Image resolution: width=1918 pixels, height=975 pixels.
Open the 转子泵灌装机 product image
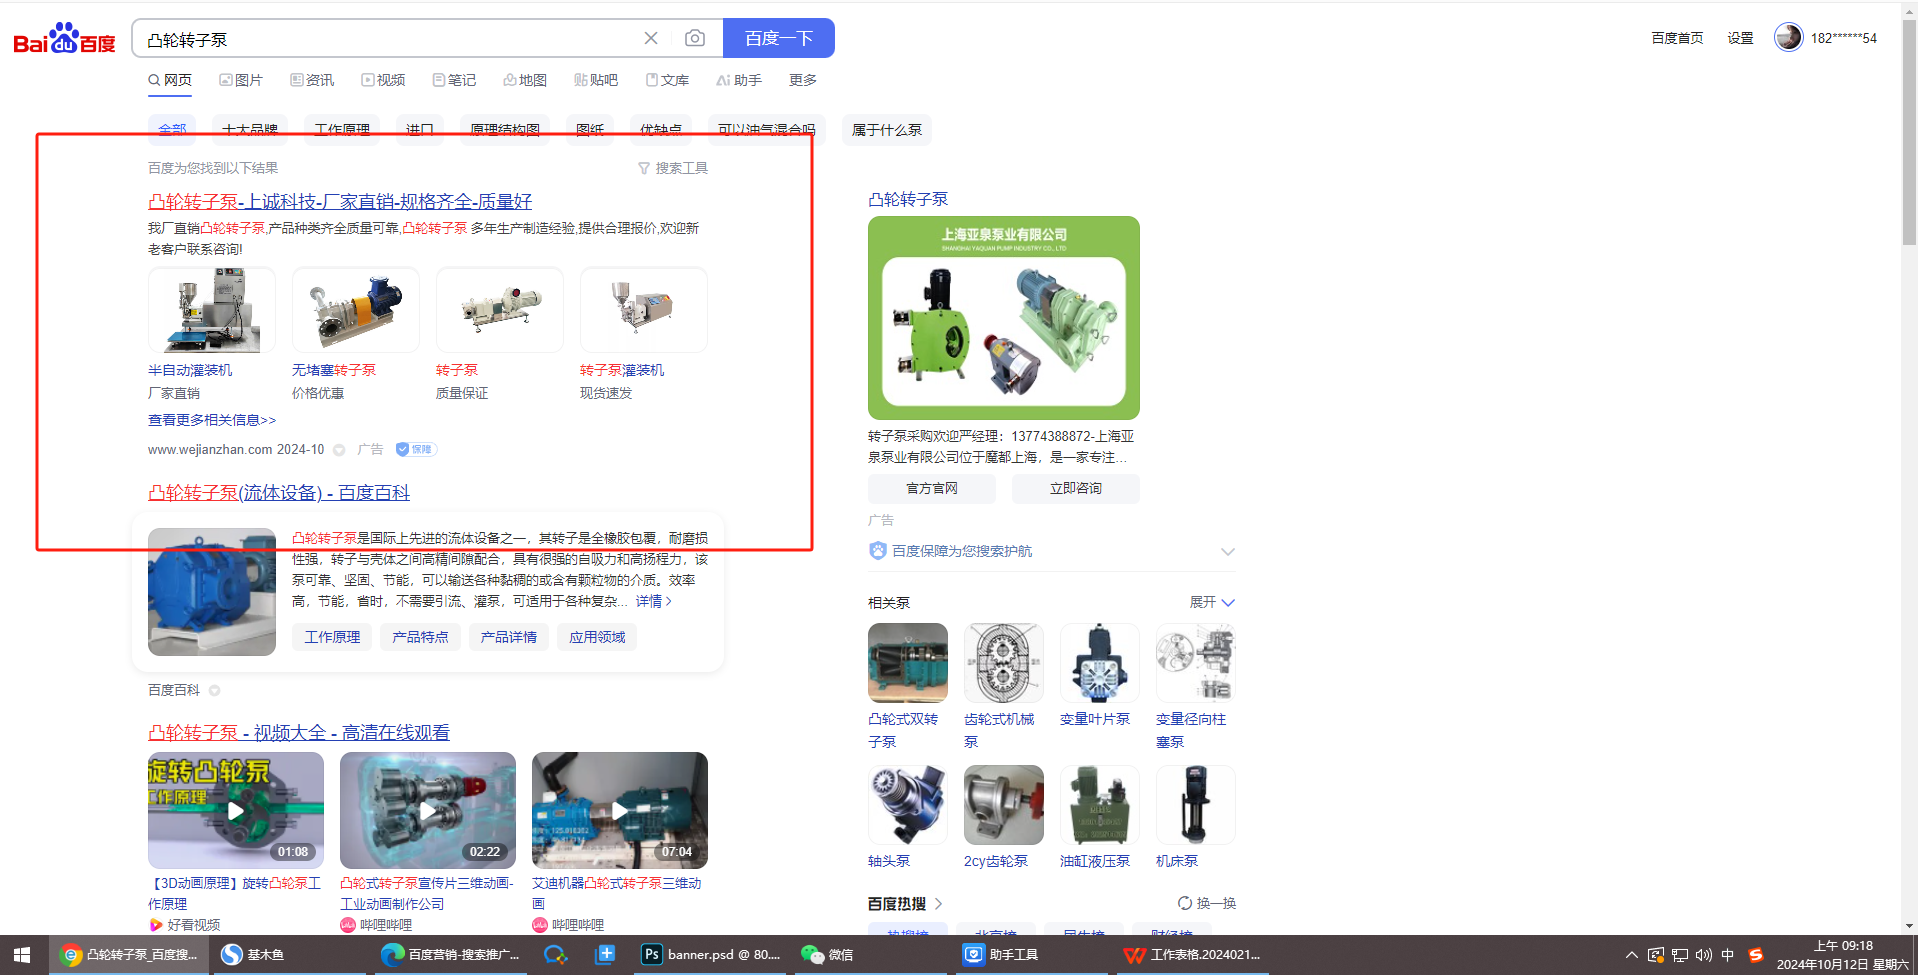pyautogui.click(x=644, y=310)
